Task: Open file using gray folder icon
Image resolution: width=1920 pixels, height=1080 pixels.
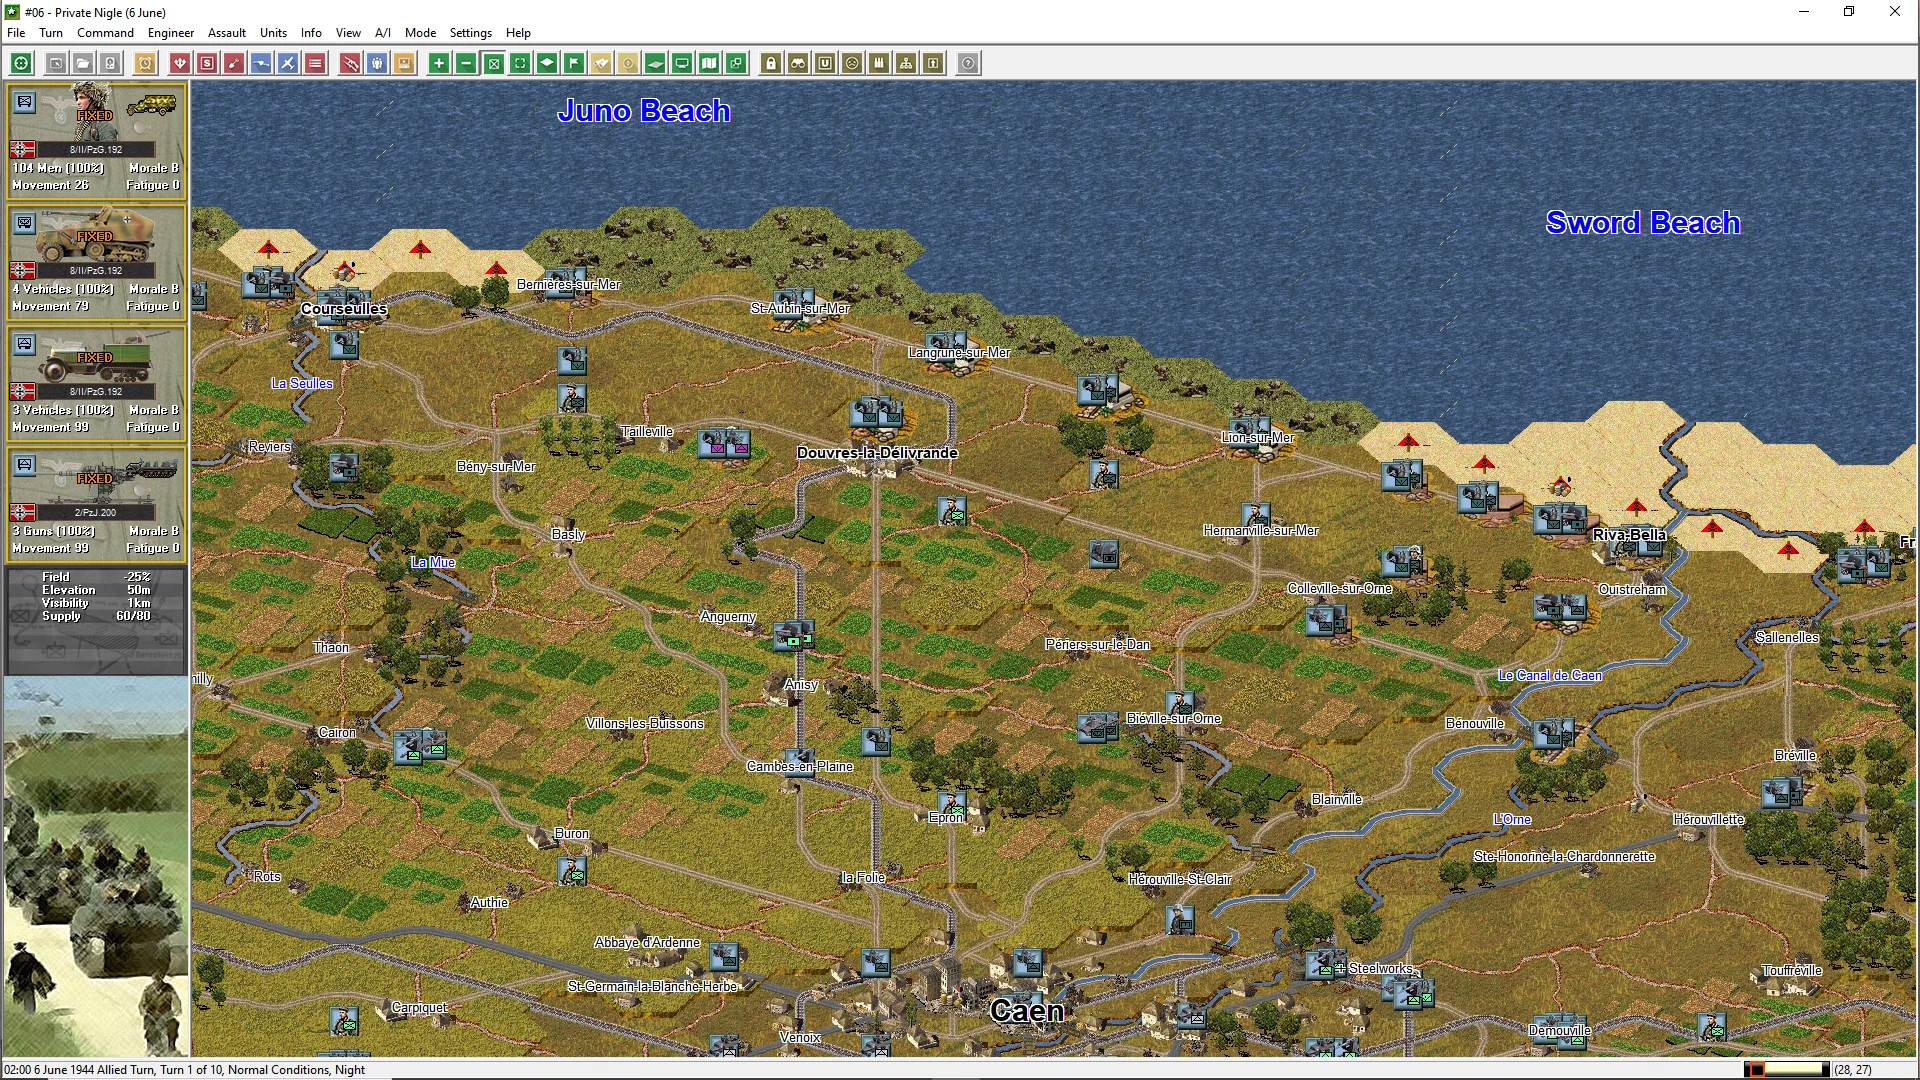Action: pyautogui.click(x=83, y=63)
